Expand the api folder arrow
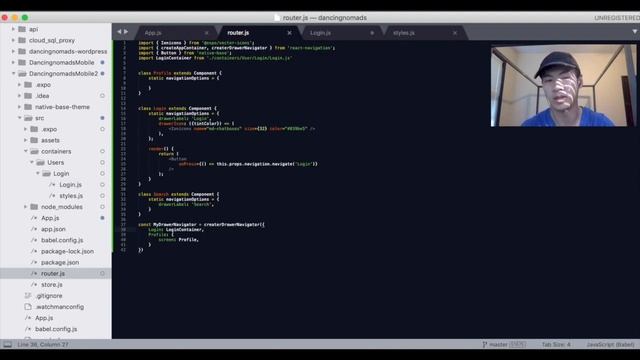 point(13,29)
